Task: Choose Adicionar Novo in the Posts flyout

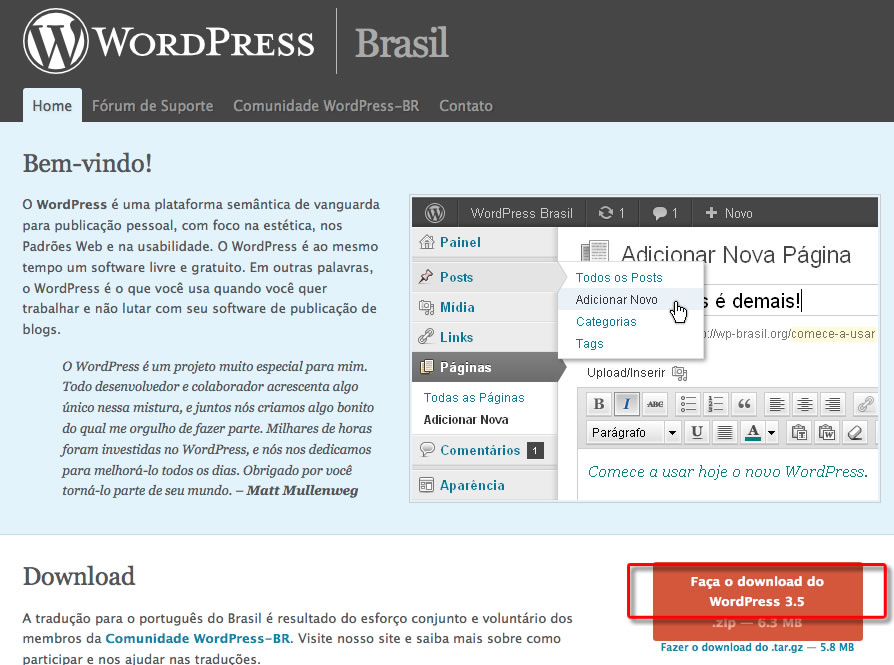Action: (x=616, y=300)
